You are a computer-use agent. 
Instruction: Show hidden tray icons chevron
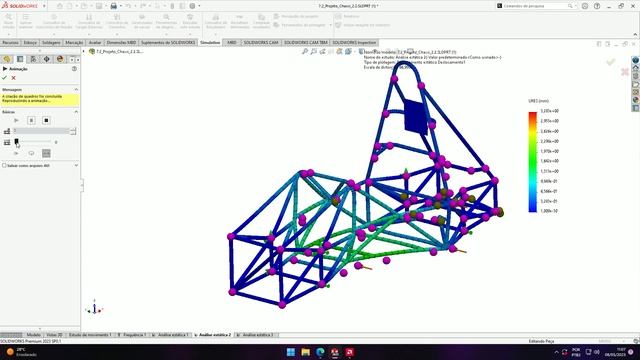point(556,352)
